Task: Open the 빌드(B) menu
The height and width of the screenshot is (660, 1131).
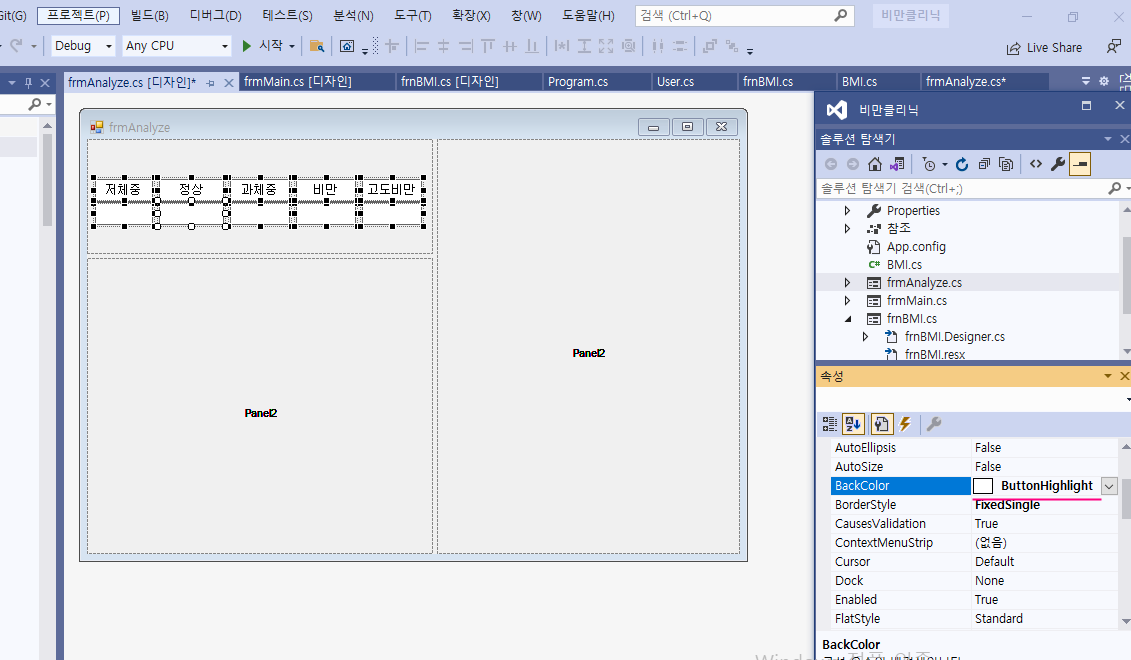Action: coord(150,15)
